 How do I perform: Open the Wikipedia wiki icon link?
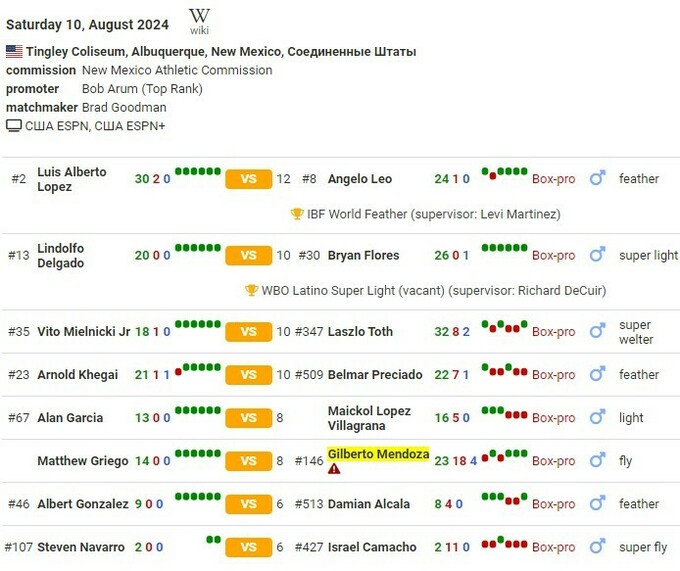[x=200, y=20]
